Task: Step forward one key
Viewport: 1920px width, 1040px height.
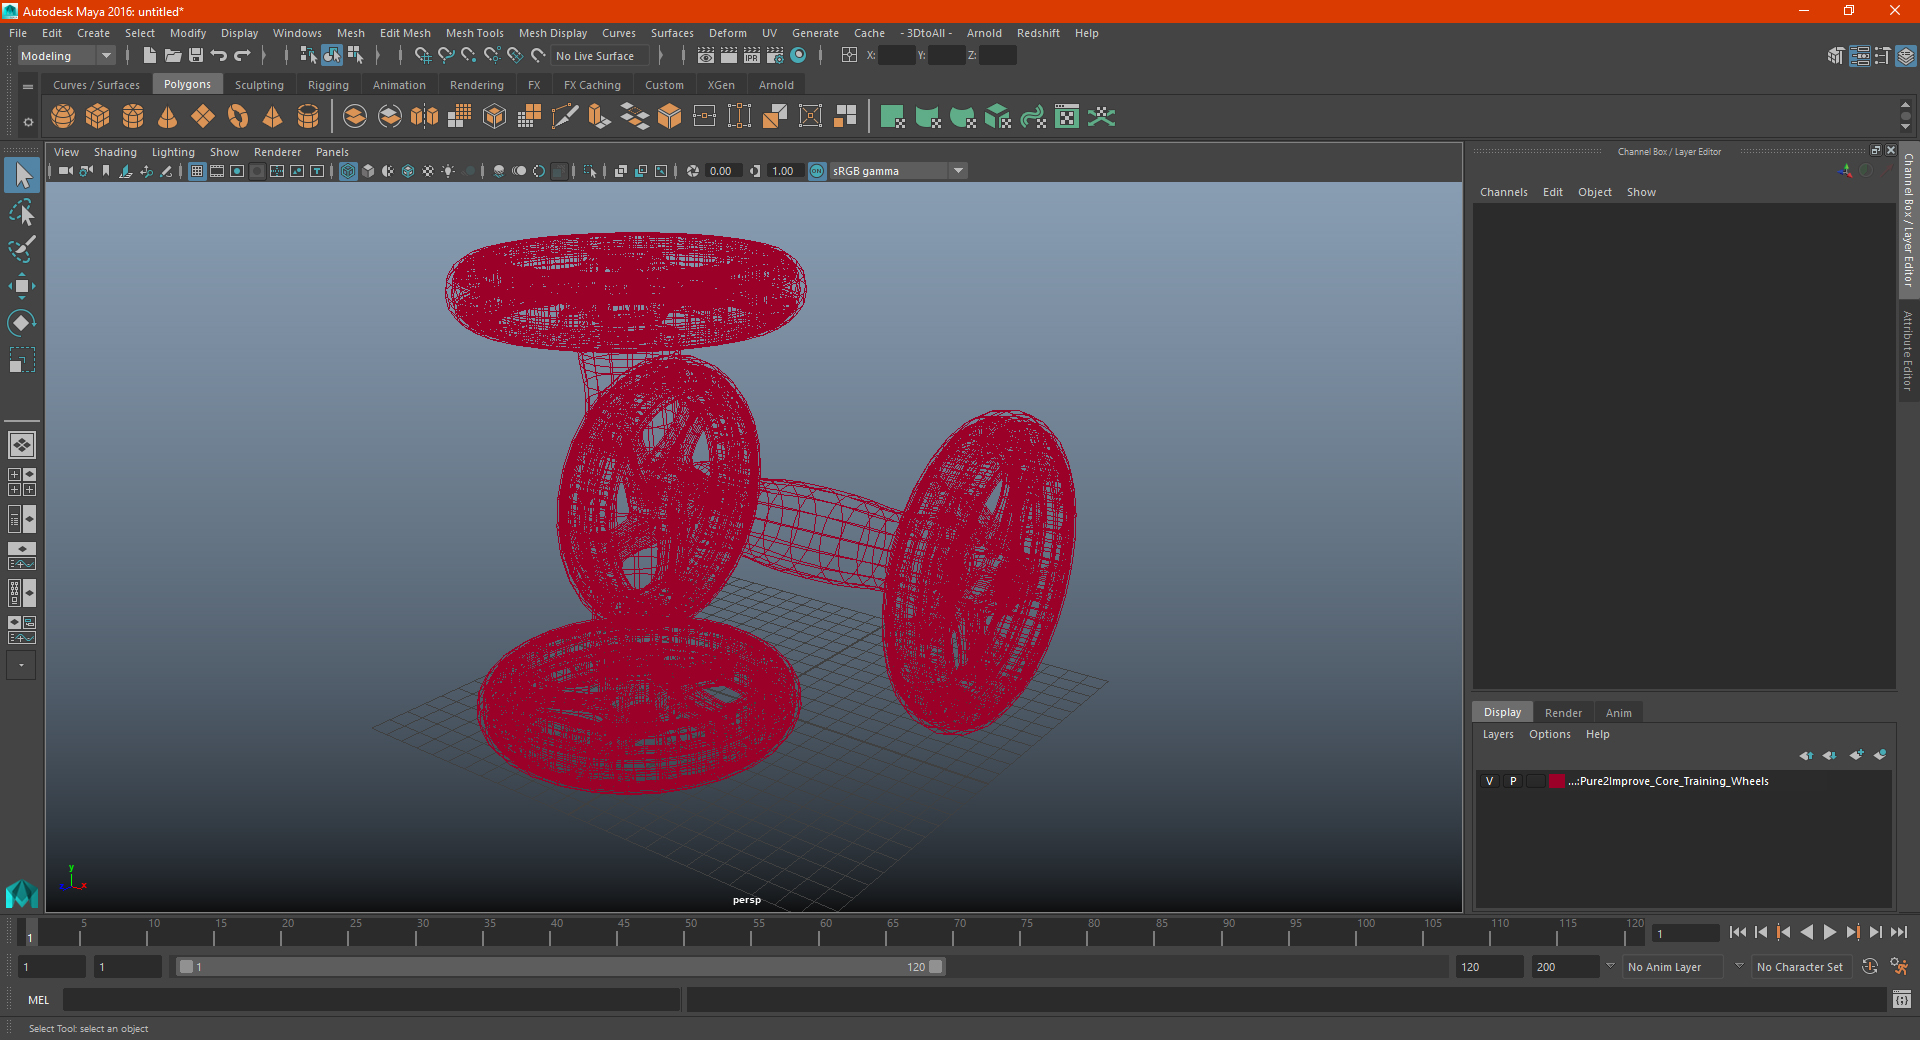Action: click(x=1852, y=932)
